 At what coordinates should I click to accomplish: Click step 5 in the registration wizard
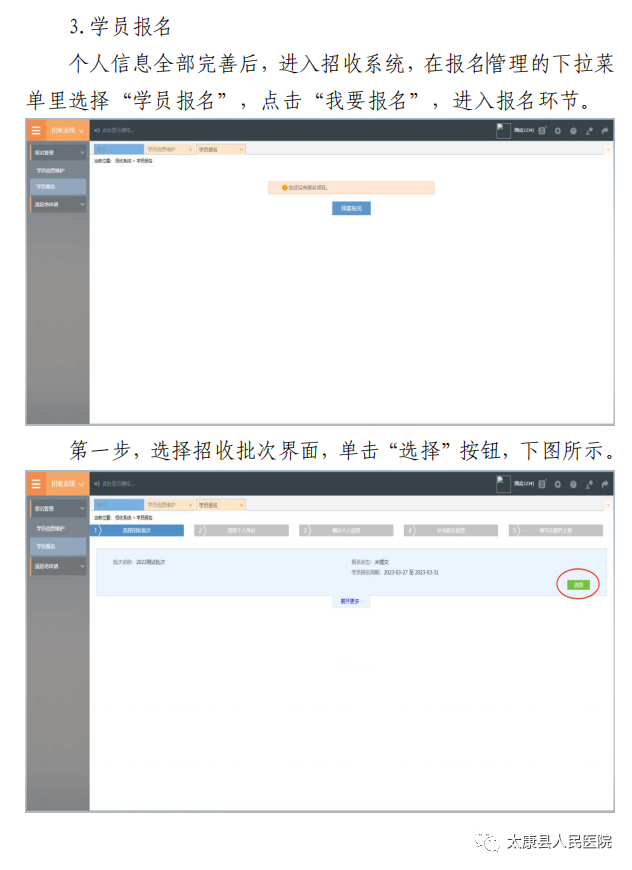555,530
